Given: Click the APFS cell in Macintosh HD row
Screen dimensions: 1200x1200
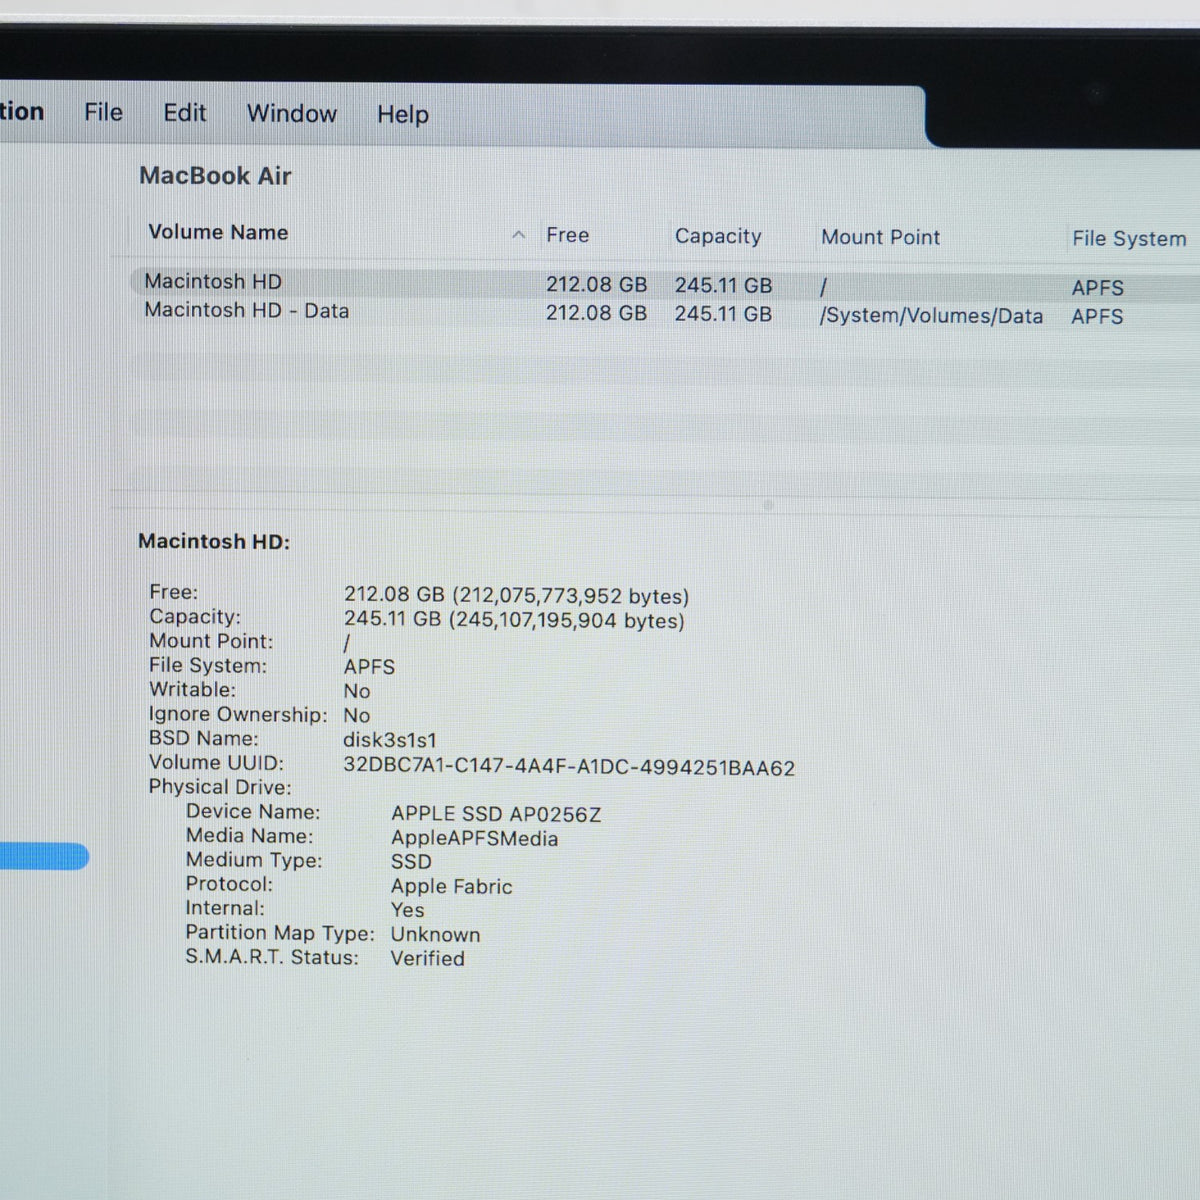Looking at the screenshot, I should point(1097,288).
